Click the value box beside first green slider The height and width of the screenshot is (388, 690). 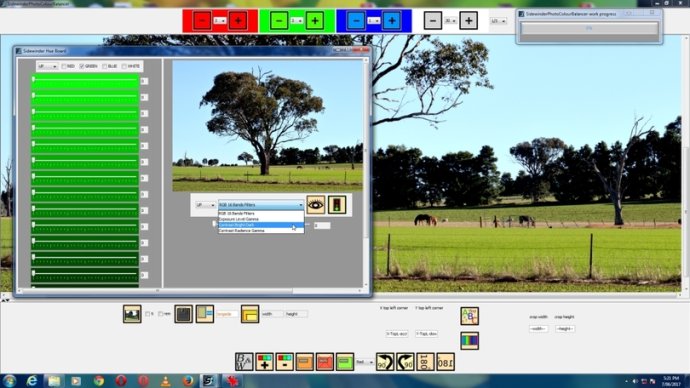(x=144, y=81)
